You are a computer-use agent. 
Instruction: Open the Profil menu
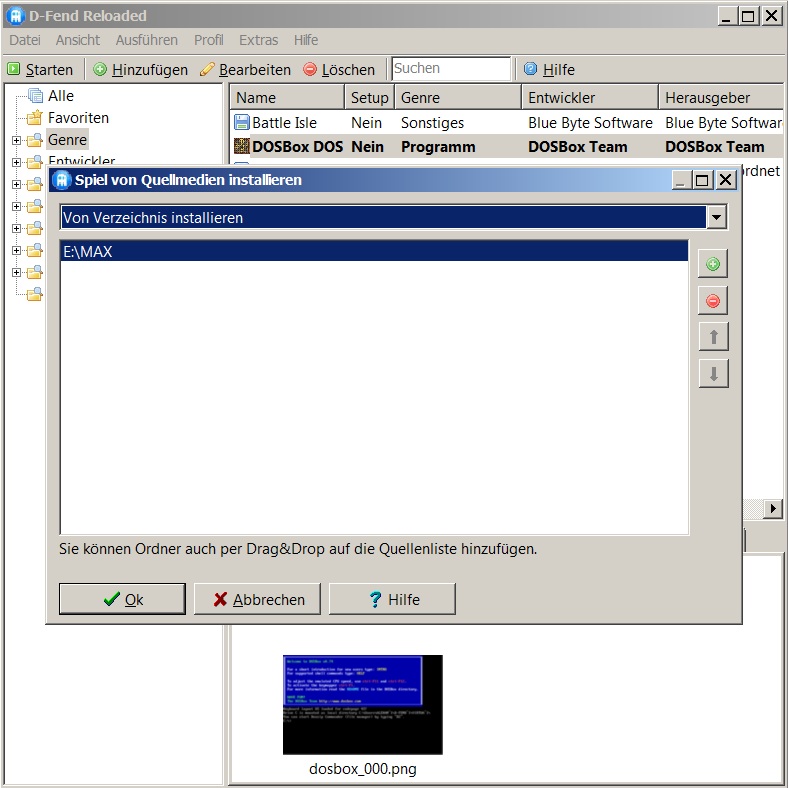[209, 40]
